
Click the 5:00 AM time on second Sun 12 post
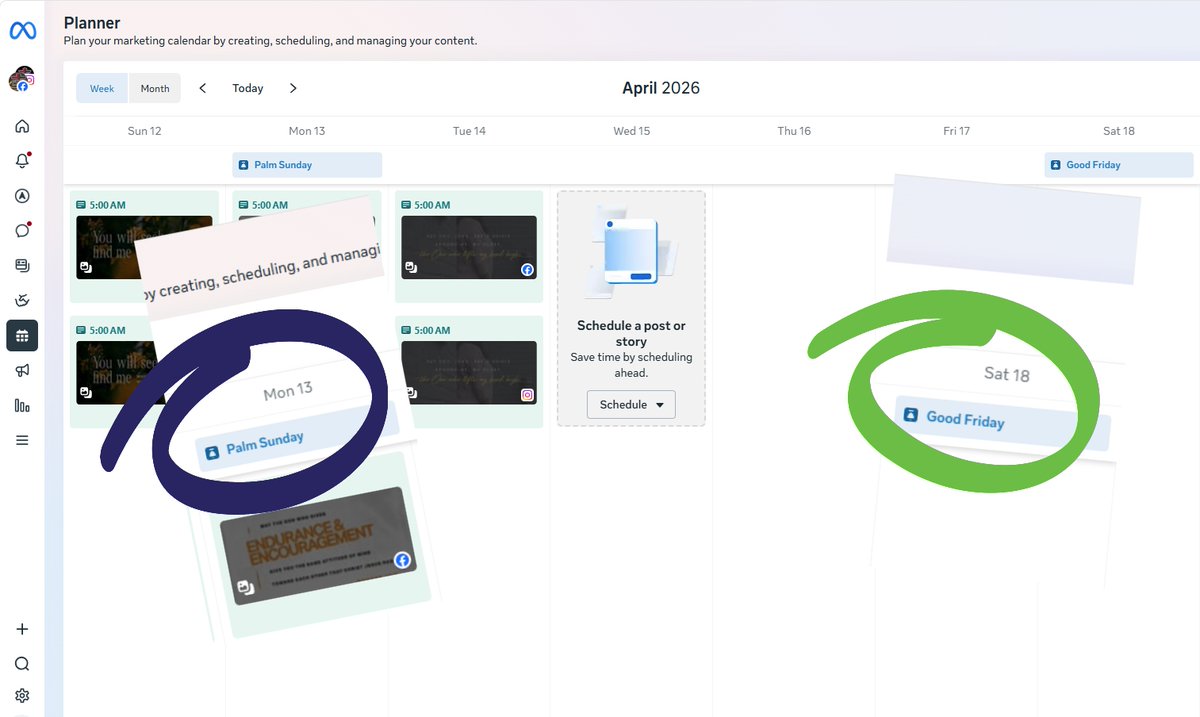pos(107,330)
